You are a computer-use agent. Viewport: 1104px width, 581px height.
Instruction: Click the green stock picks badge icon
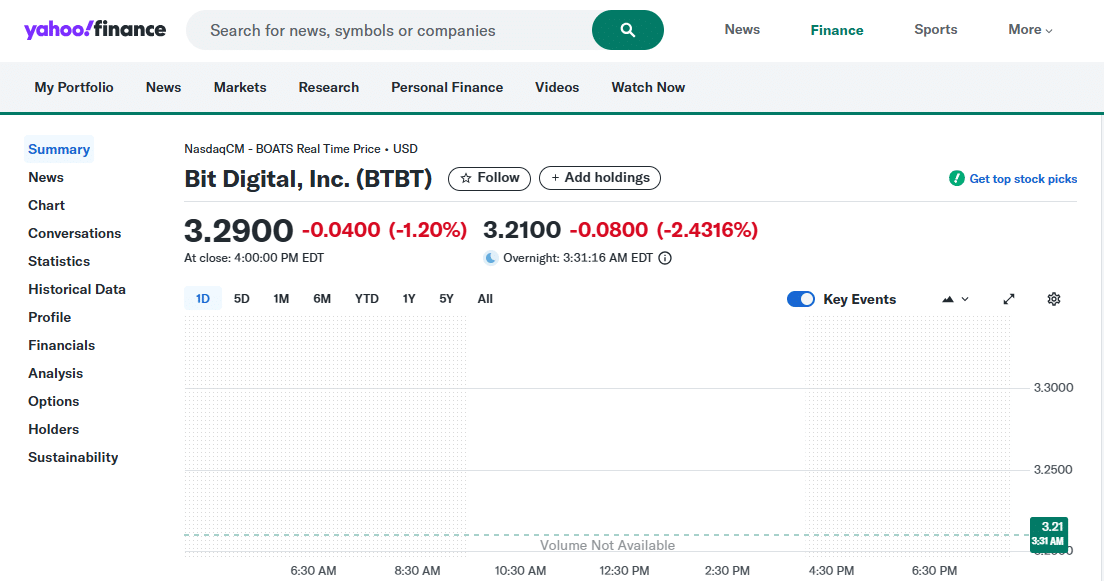tap(956, 179)
